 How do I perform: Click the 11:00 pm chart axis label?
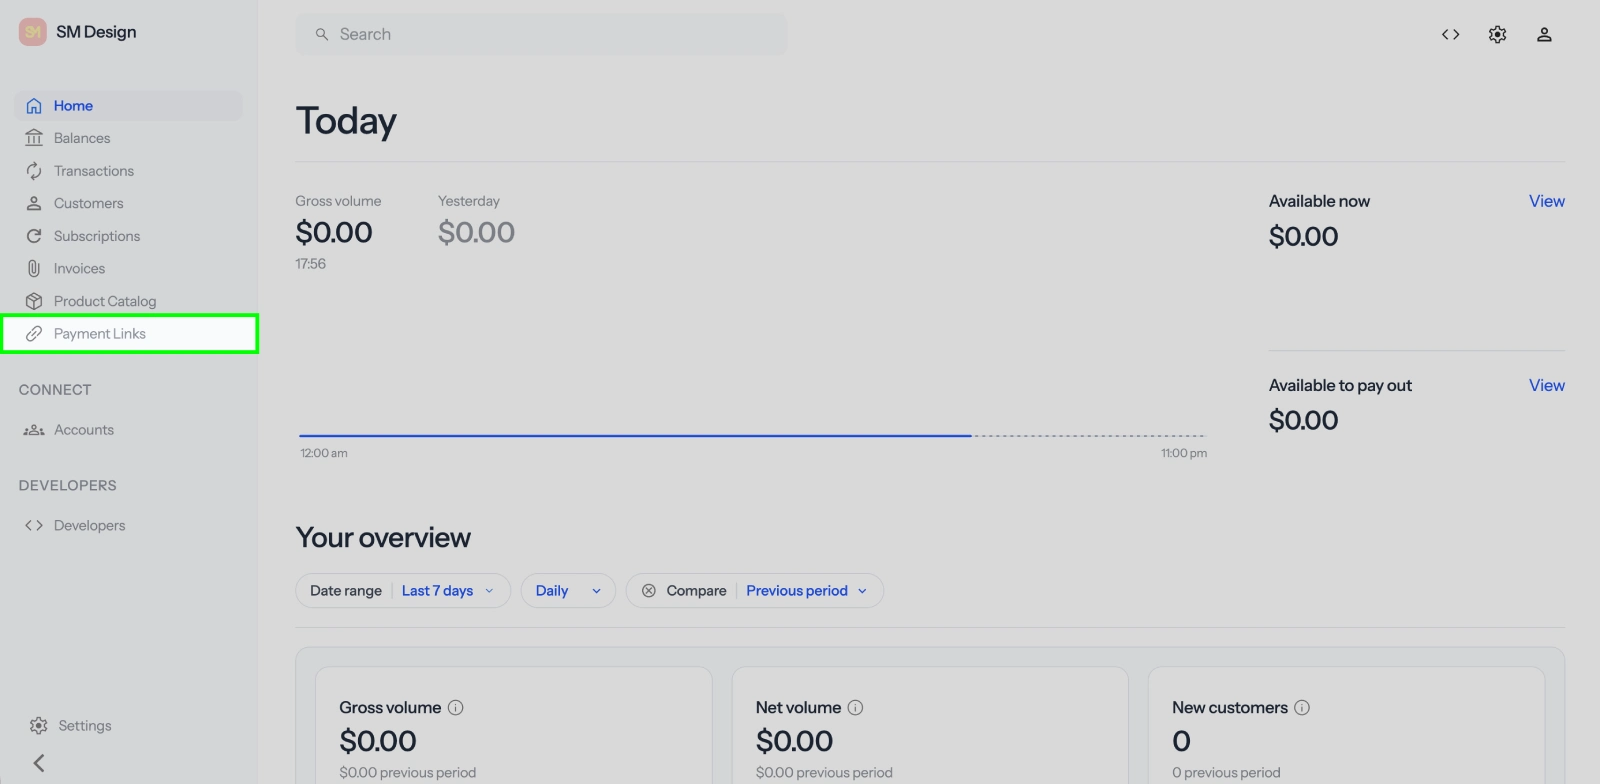[x=1184, y=453]
